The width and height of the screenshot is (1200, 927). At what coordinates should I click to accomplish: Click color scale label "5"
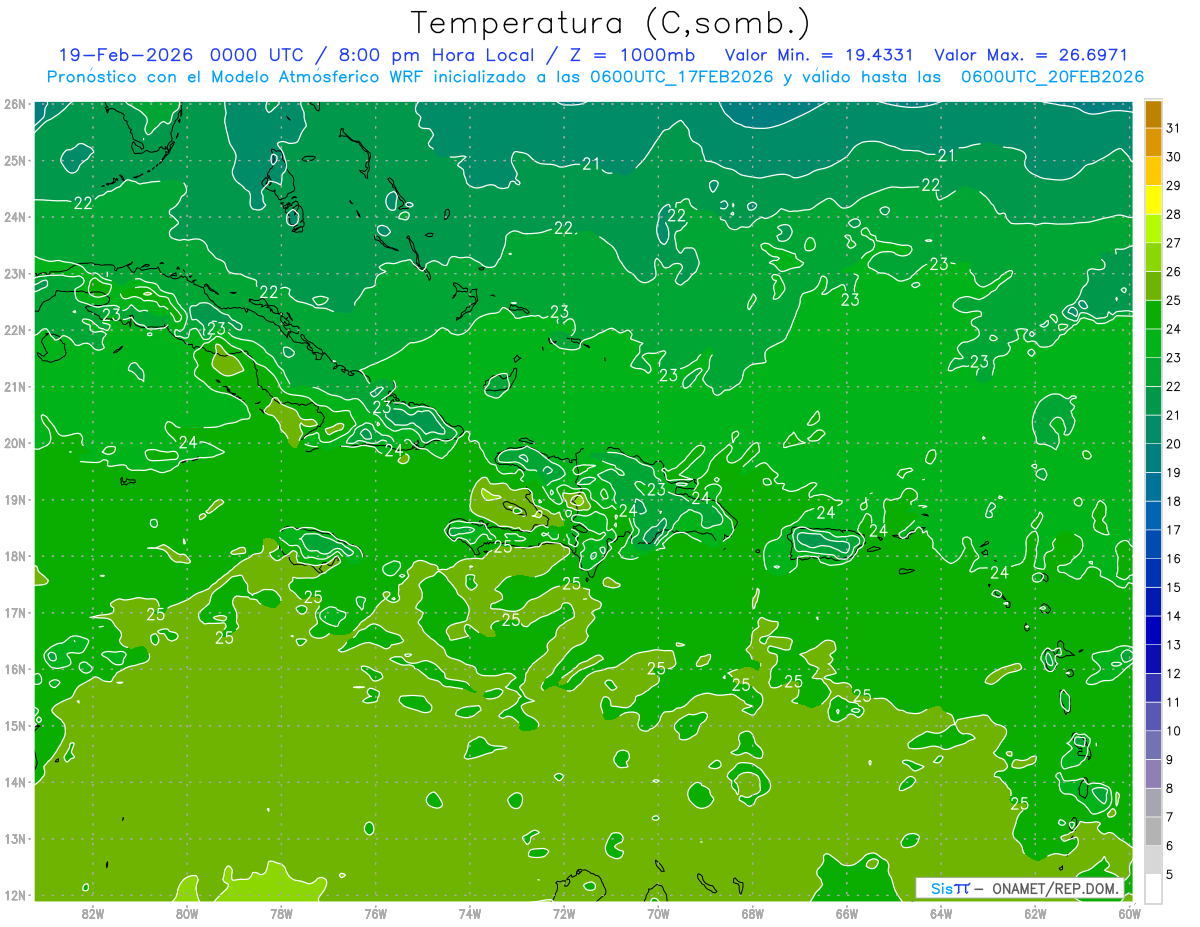point(1170,874)
